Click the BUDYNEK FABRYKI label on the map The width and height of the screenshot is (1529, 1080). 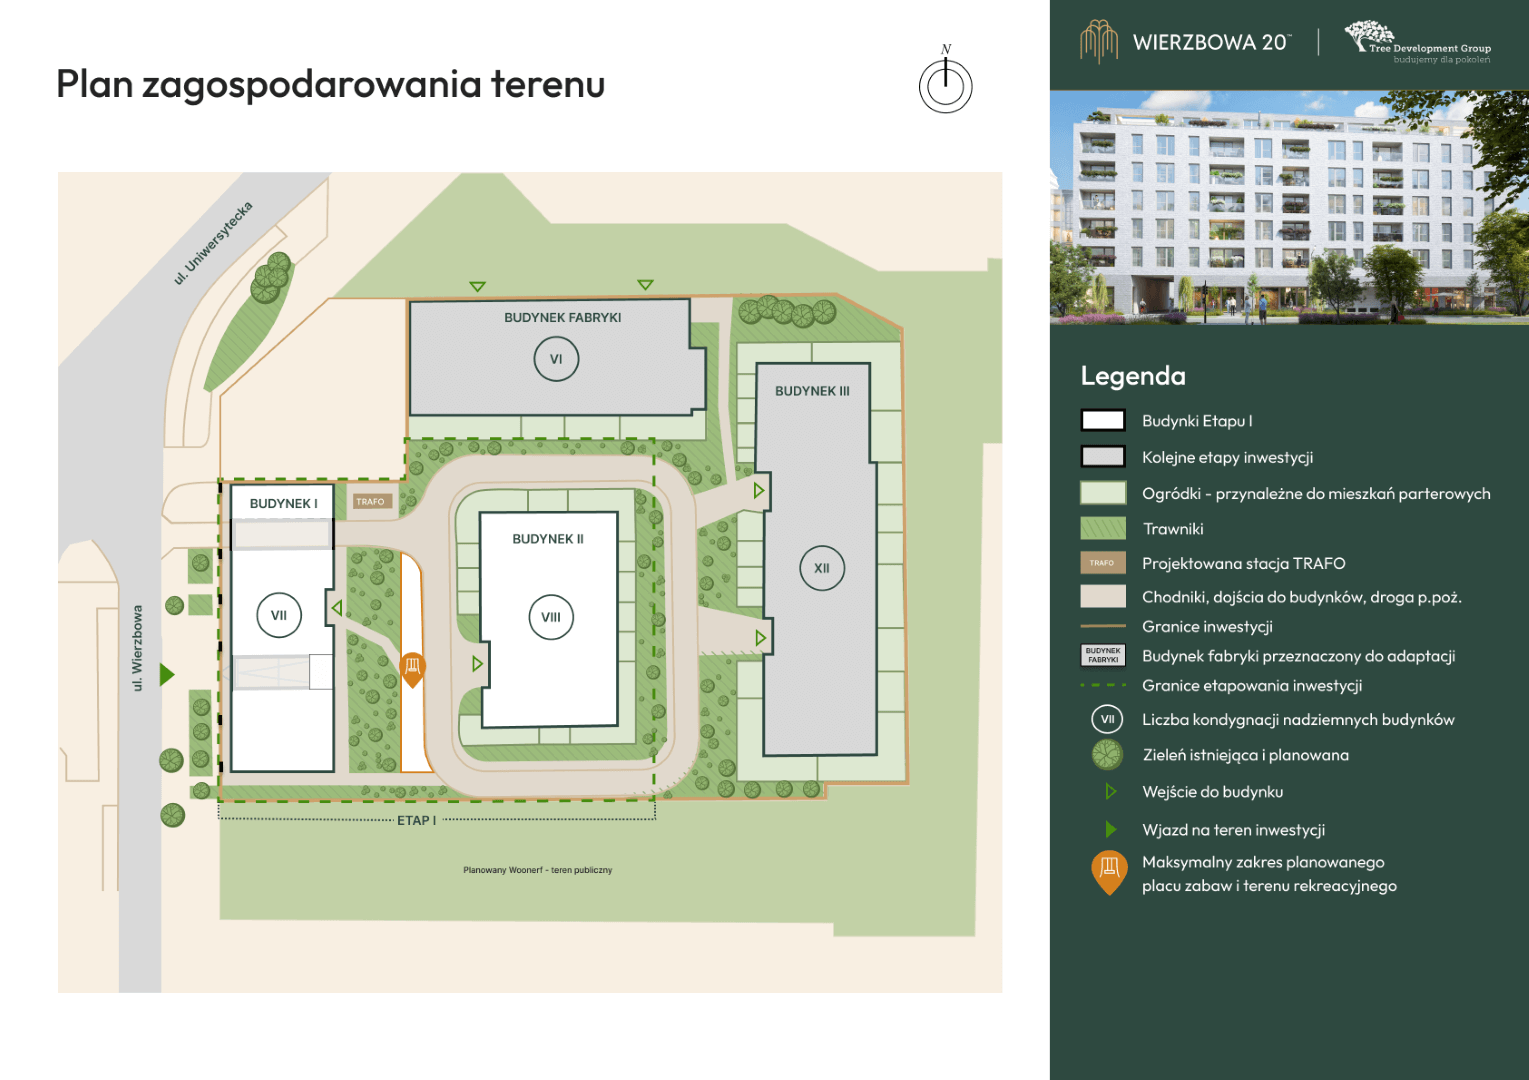562,318
